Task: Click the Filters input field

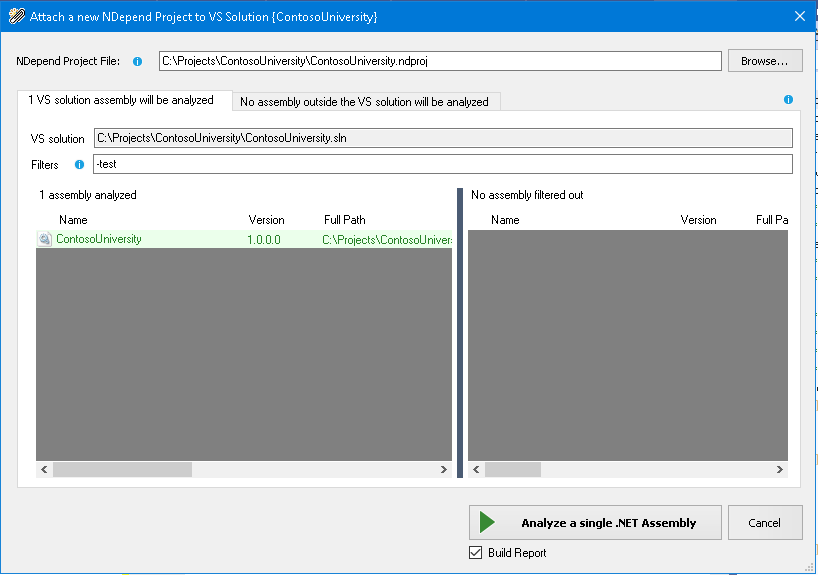Action: tap(443, 164)
